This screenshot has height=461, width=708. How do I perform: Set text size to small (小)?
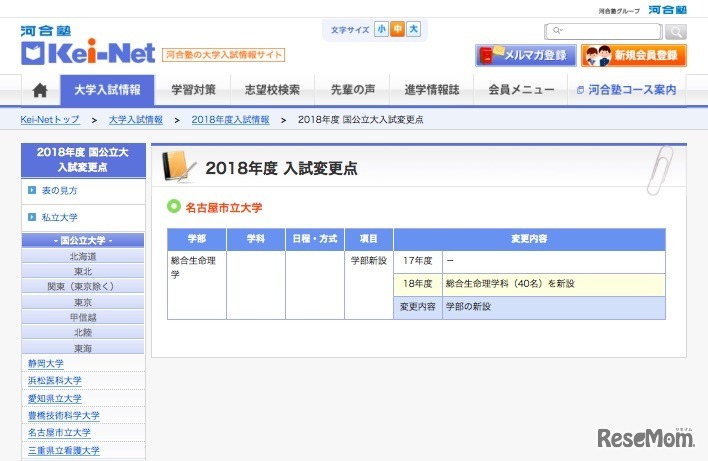[x=382, y=29]
